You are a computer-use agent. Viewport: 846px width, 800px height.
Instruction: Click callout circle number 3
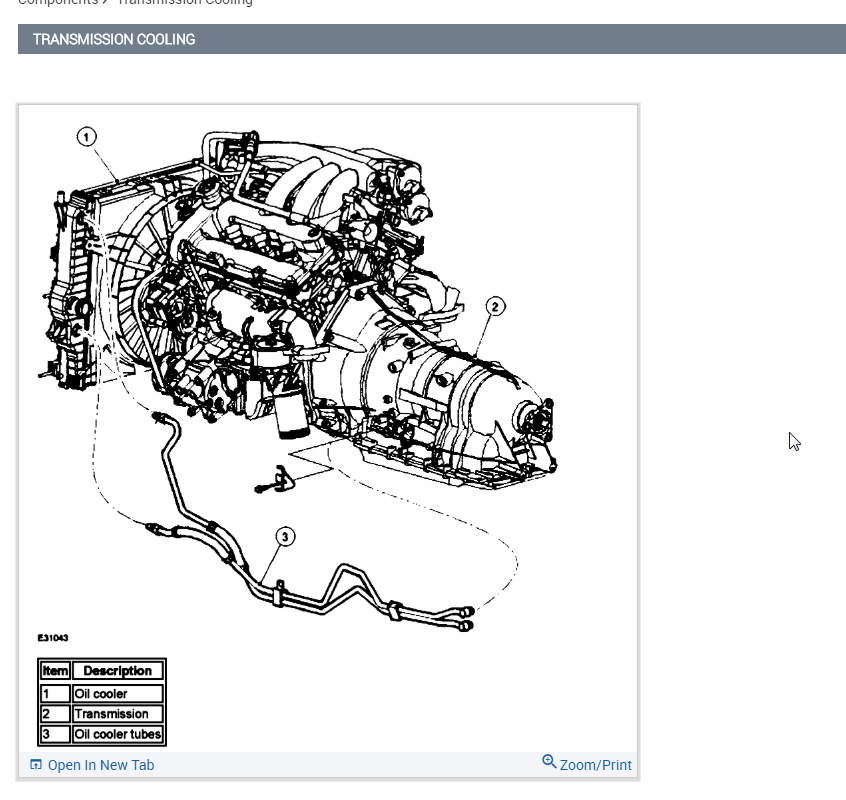coord(285,537)
